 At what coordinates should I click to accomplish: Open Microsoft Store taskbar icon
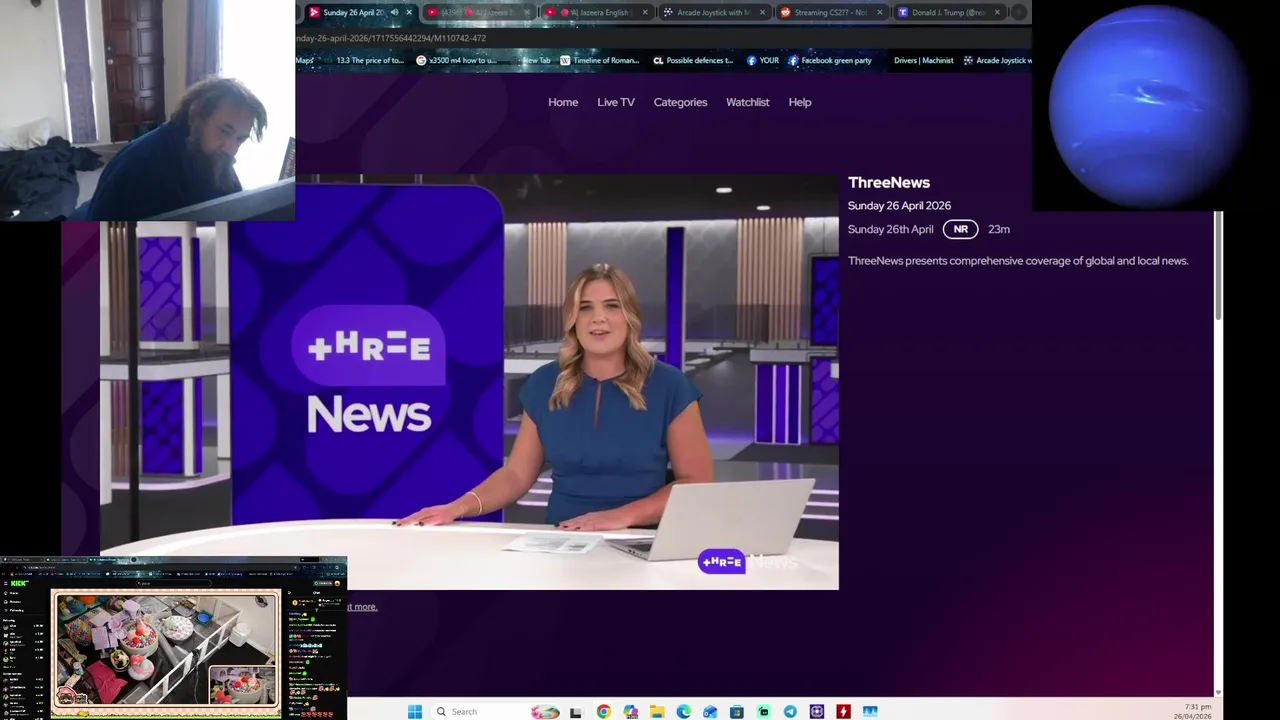(736, 712)
